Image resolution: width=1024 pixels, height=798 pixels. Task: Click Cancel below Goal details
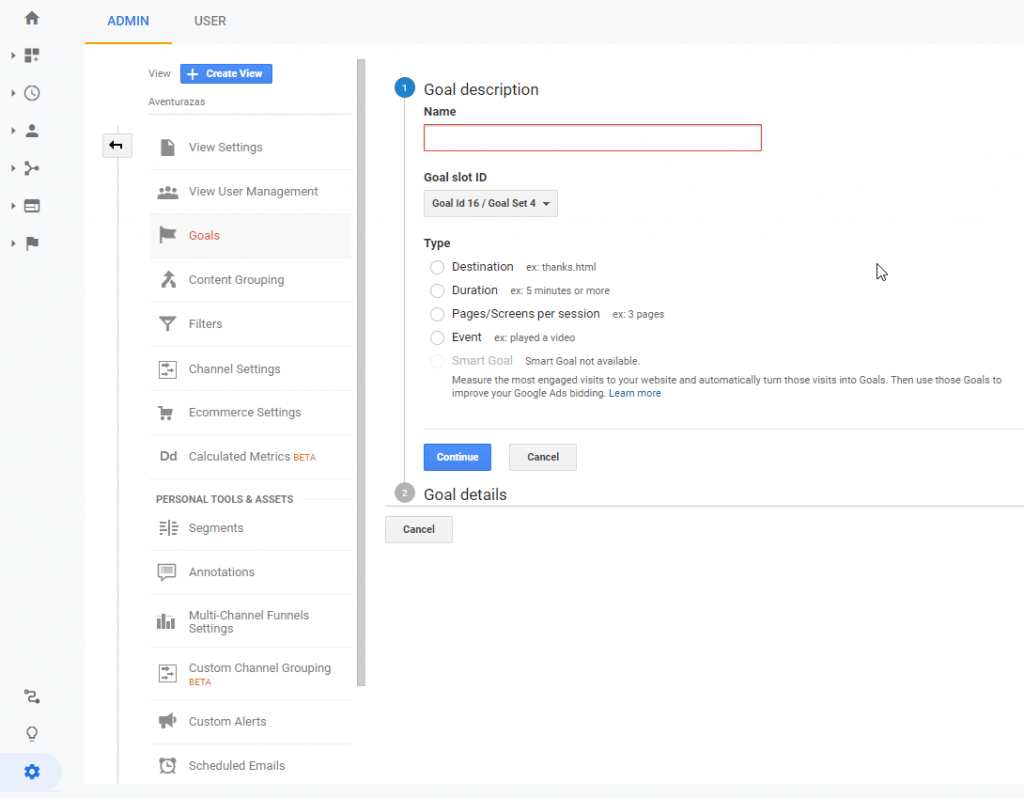(x=419, y=530)
